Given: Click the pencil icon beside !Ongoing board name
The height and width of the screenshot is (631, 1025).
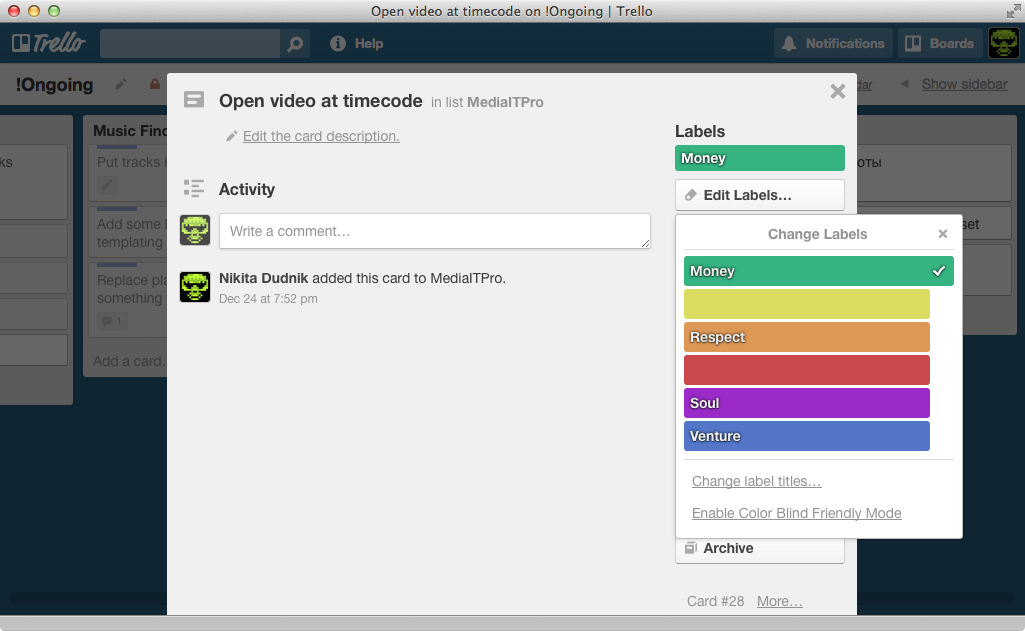Looking at the screenshot, I should (121, 85).
